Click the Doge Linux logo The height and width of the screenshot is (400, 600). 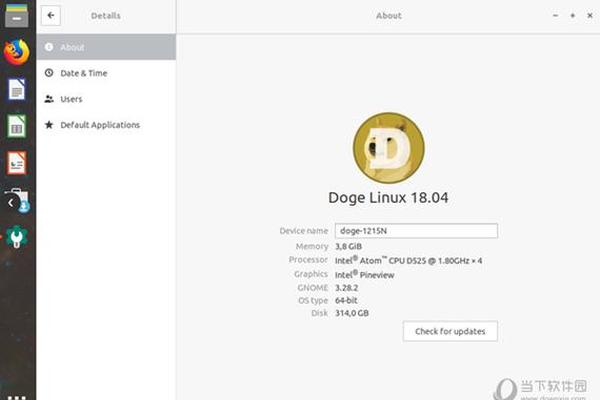click(388, 148)
